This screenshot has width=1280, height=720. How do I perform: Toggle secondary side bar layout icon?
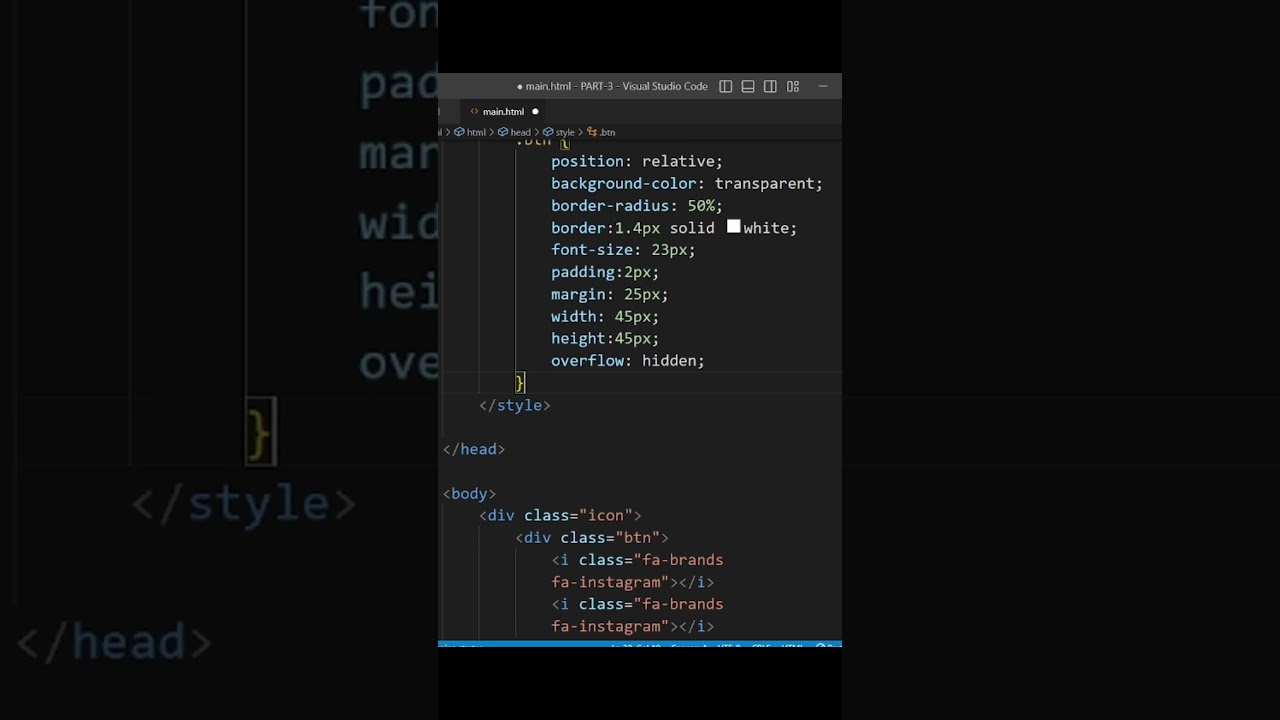(x=770, y=87)
